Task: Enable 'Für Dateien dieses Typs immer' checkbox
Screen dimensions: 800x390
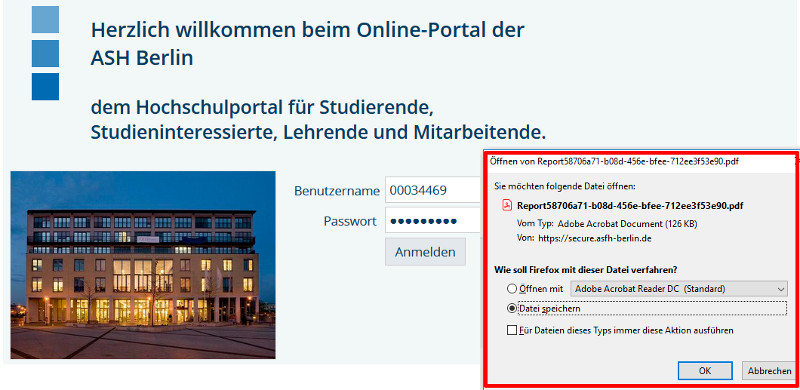Action: pyautogui.click(x=512, y=330)
